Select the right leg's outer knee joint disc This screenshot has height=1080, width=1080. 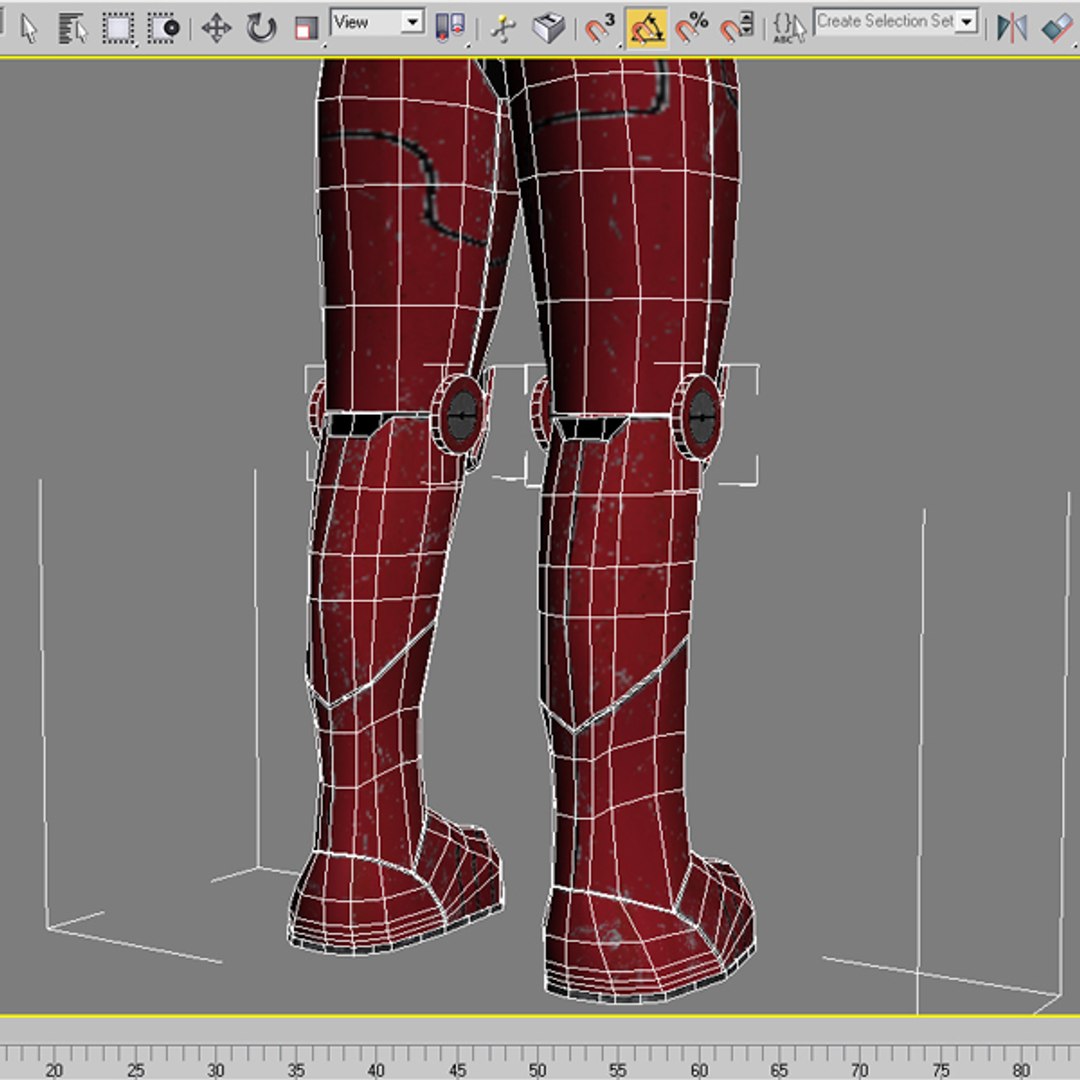[697, 417]
